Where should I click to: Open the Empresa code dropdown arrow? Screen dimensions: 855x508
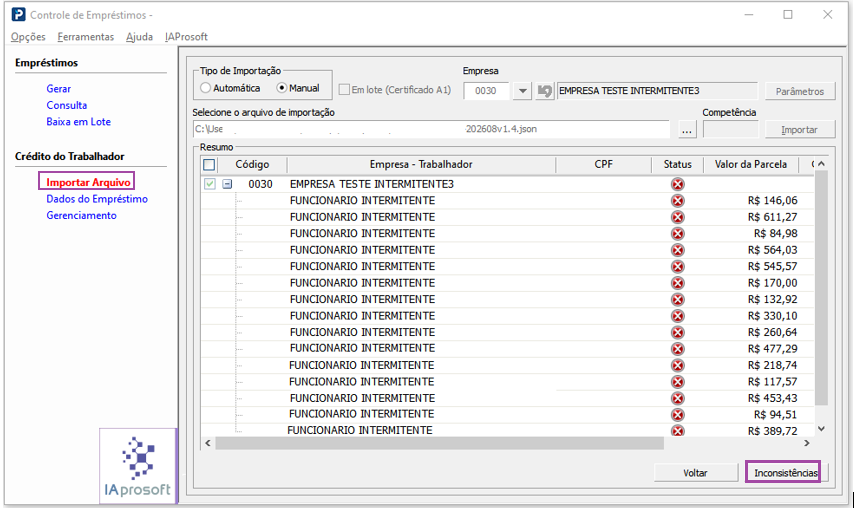tap(522, 91)
